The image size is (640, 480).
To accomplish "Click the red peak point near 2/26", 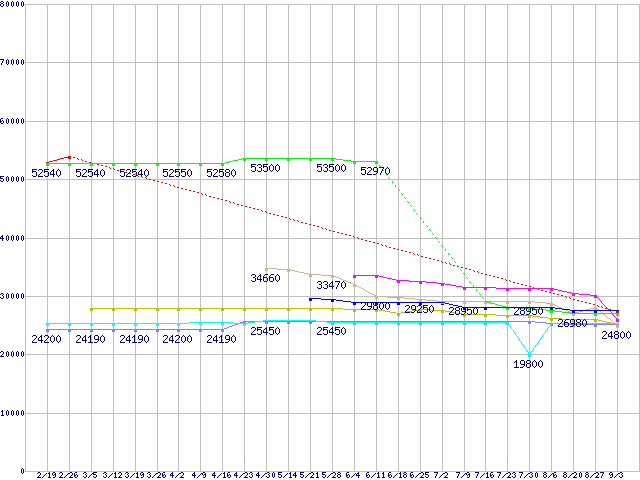I will (68, 157).
